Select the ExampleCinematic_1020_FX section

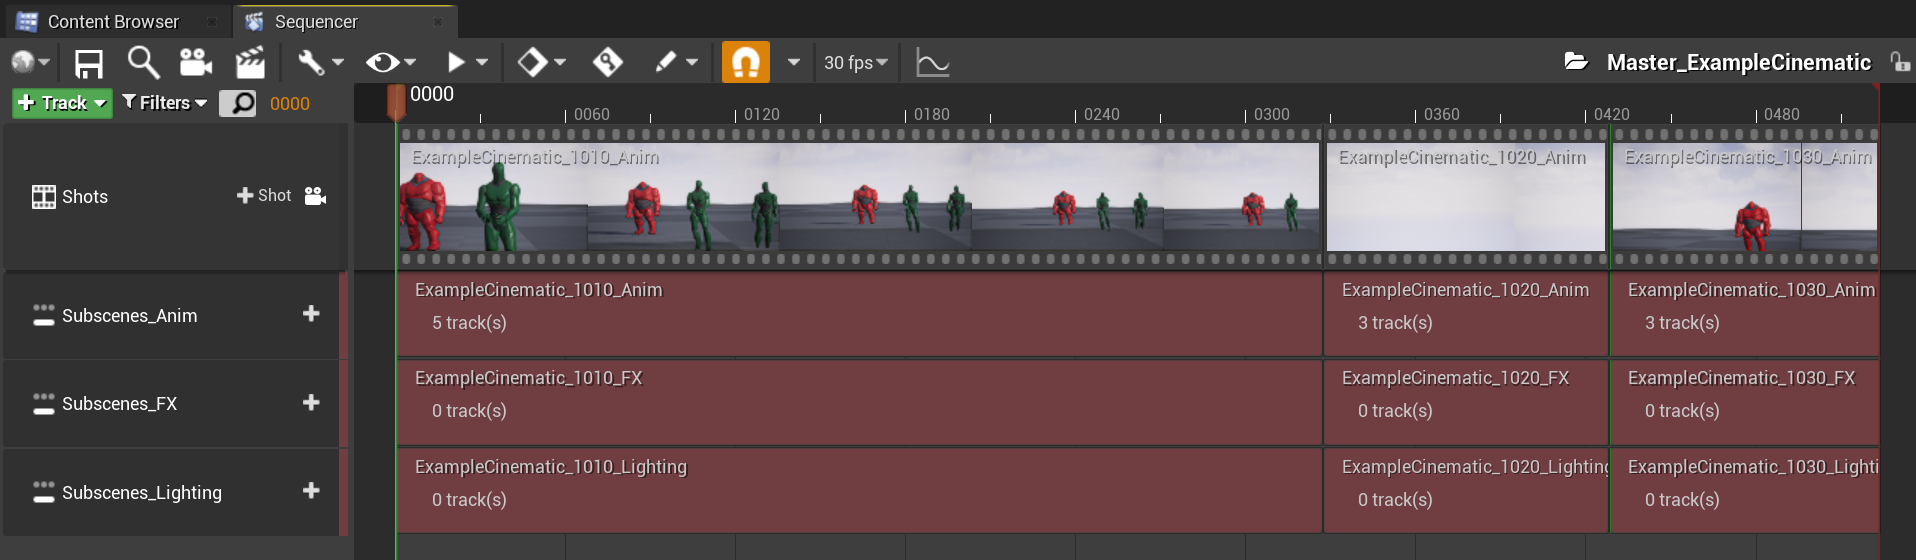(1467, 402)
